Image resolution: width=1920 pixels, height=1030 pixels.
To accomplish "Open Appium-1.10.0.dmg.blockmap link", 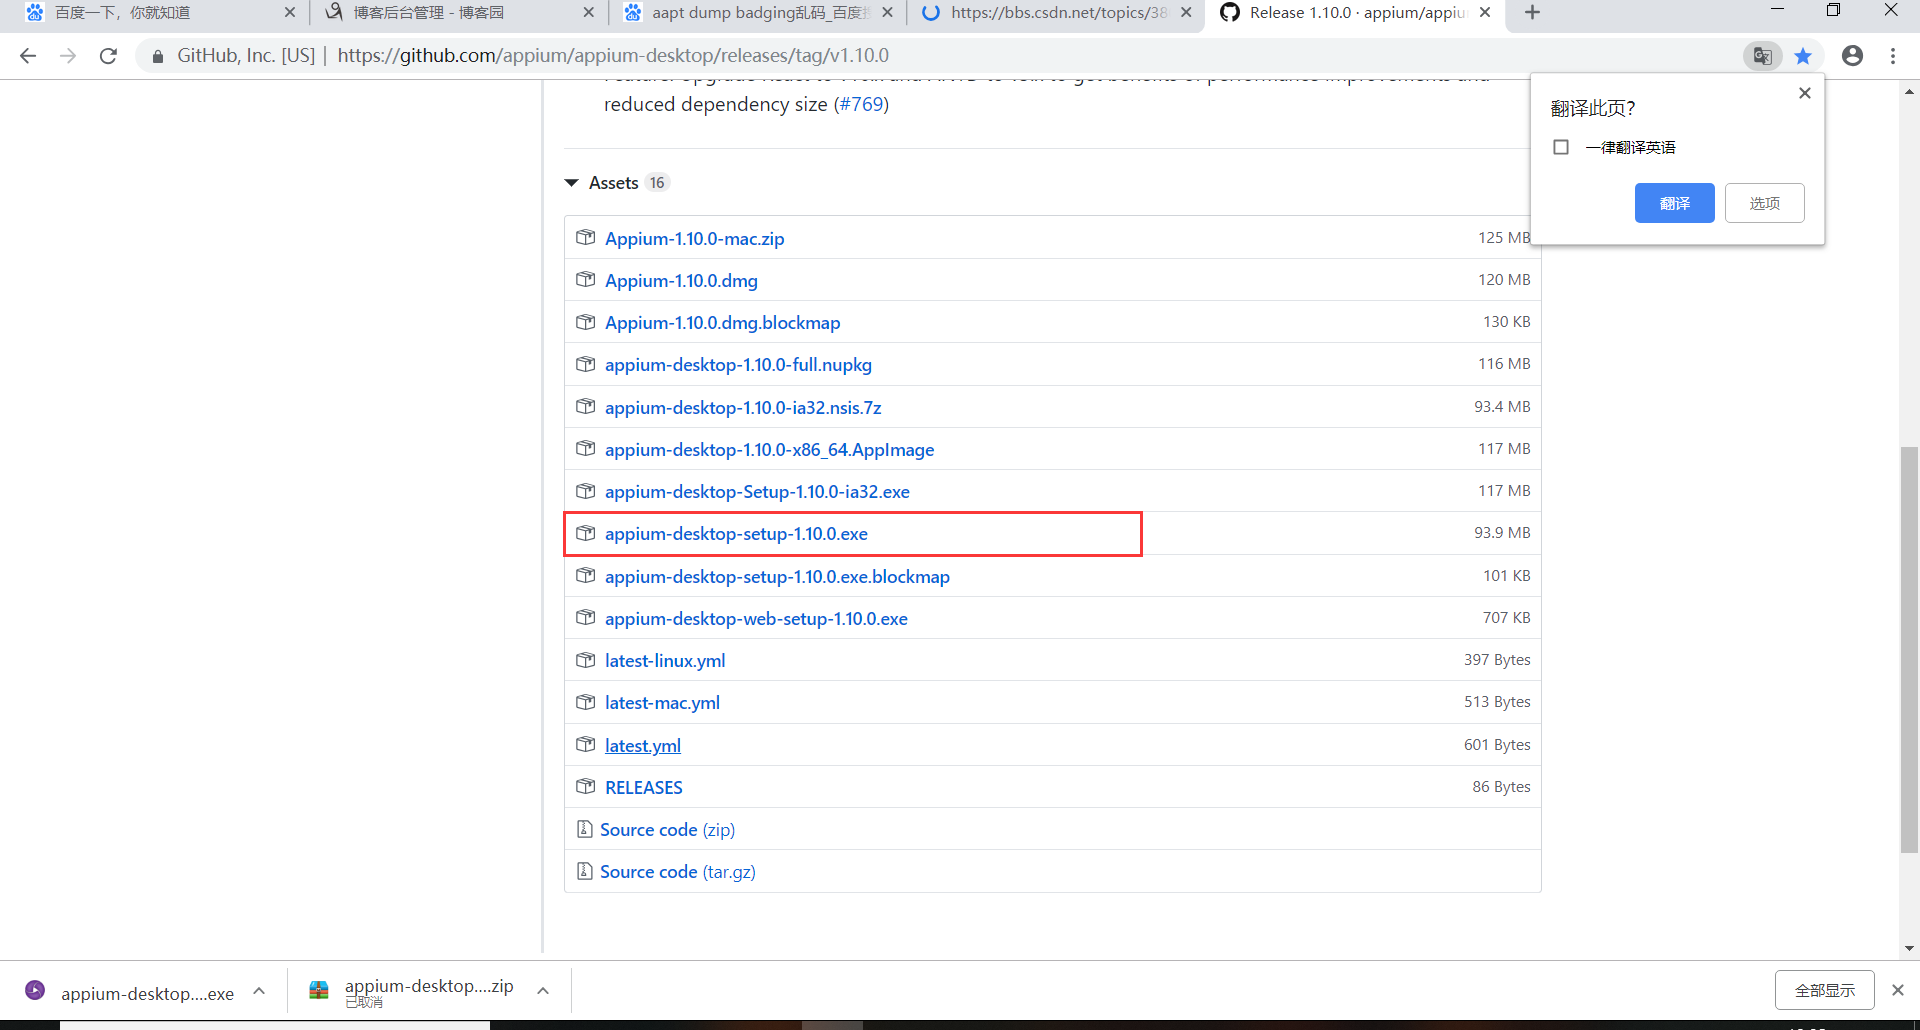I will pyautogui.click(x=722, y=322).
